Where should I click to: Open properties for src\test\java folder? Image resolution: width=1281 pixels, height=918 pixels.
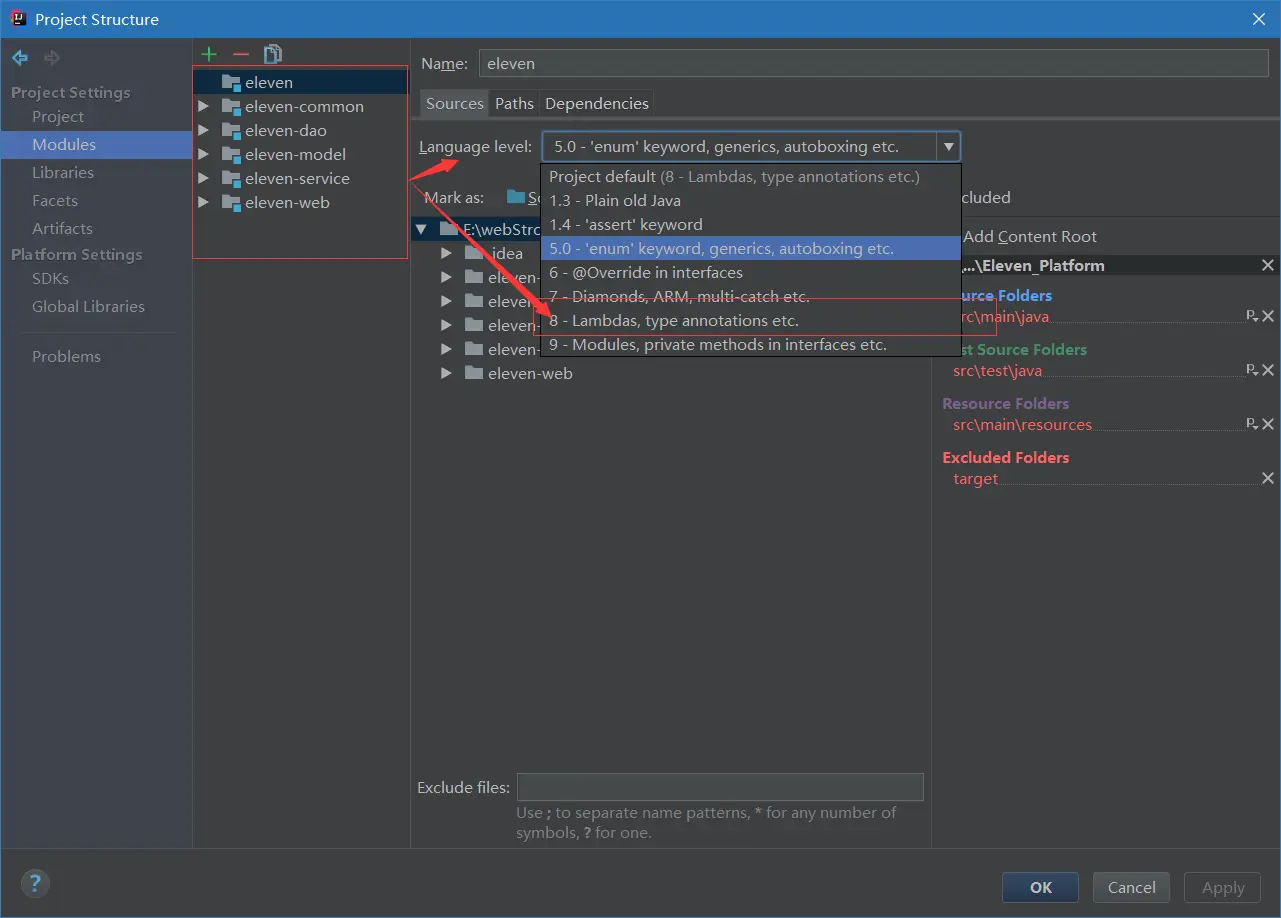coord(1251,370)
